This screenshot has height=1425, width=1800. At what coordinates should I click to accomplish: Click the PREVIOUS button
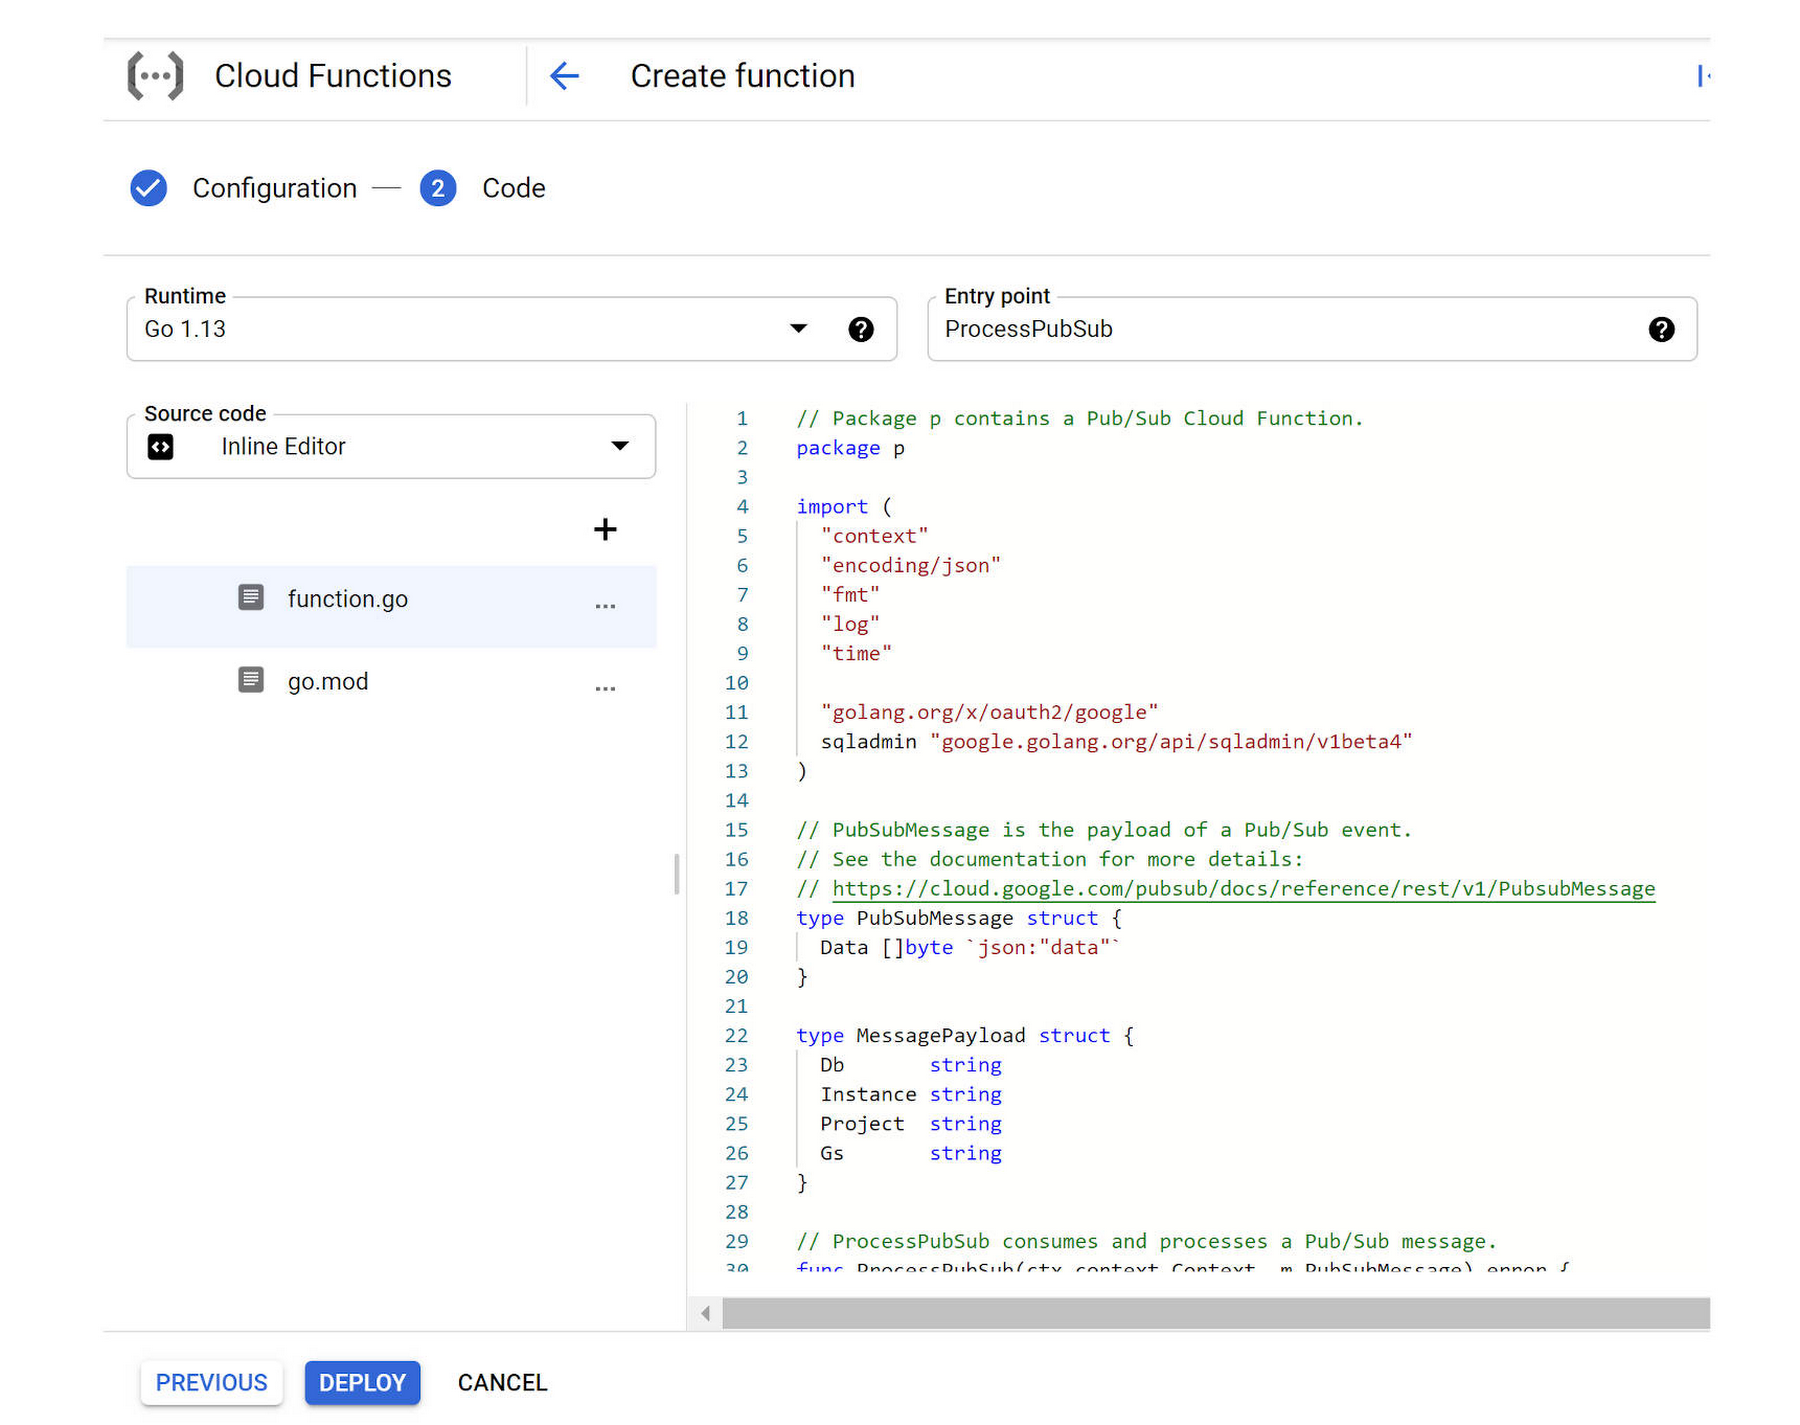click(x=211, y=1383)
